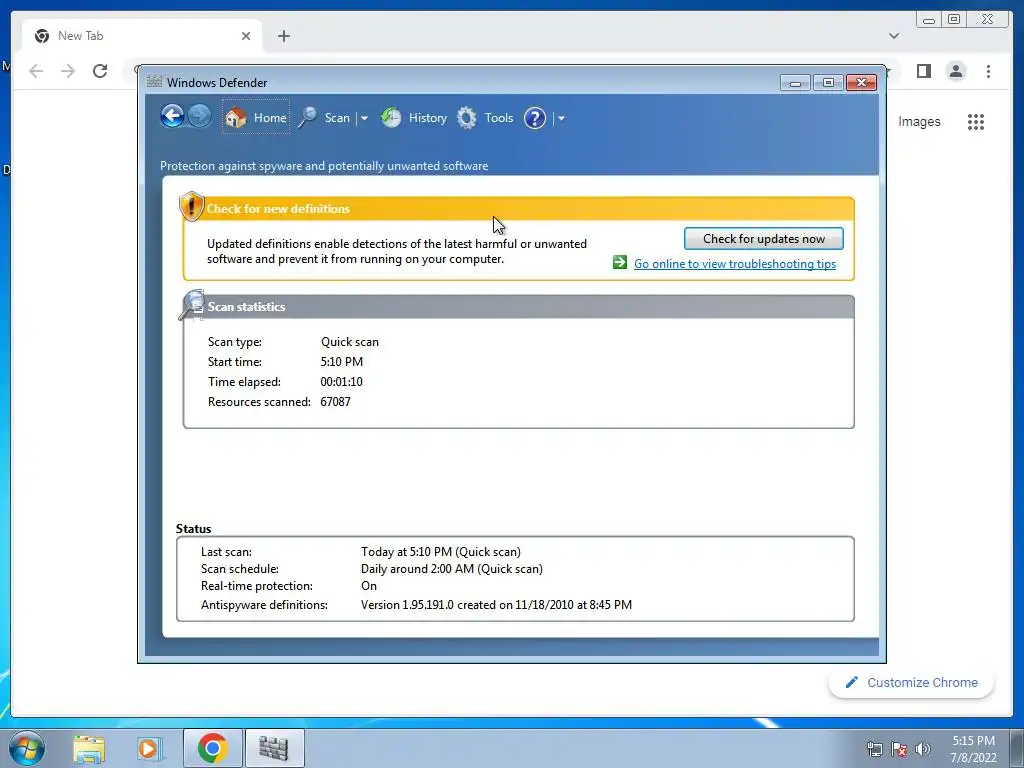Close the New Tab tab in Chrome
1024x768 pixels.
tap(246, 36)
